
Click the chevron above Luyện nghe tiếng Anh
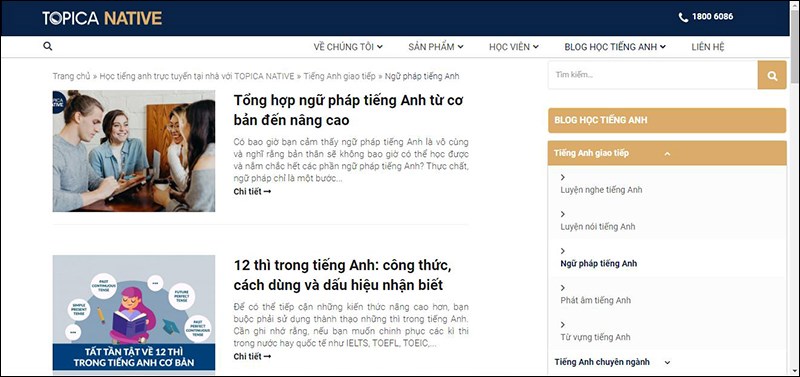[x=563, y=178]
